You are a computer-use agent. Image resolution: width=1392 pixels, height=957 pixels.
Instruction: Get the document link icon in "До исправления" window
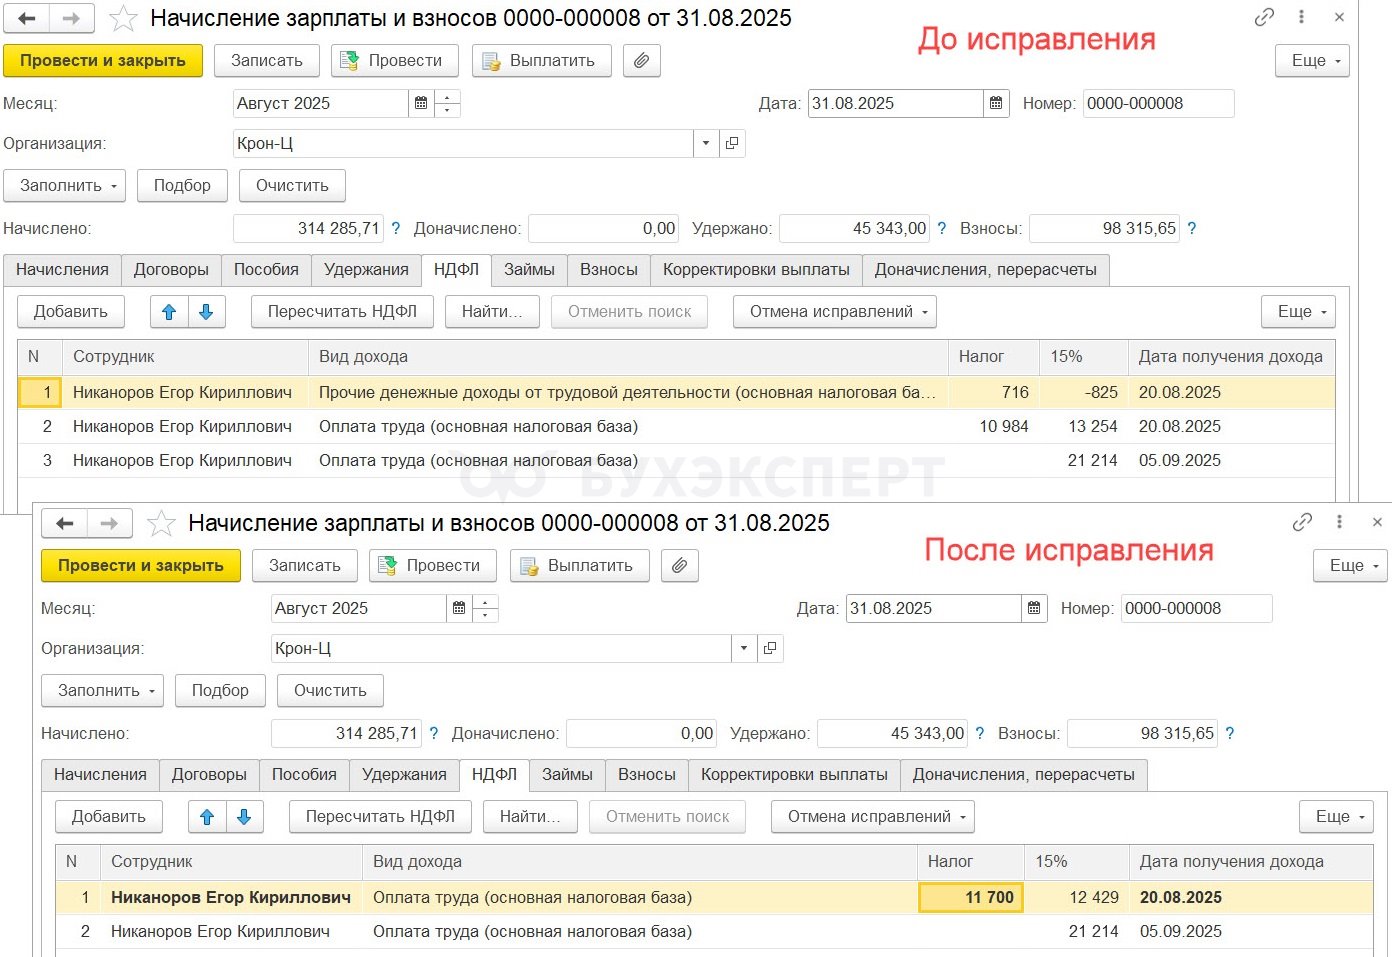1264,17
